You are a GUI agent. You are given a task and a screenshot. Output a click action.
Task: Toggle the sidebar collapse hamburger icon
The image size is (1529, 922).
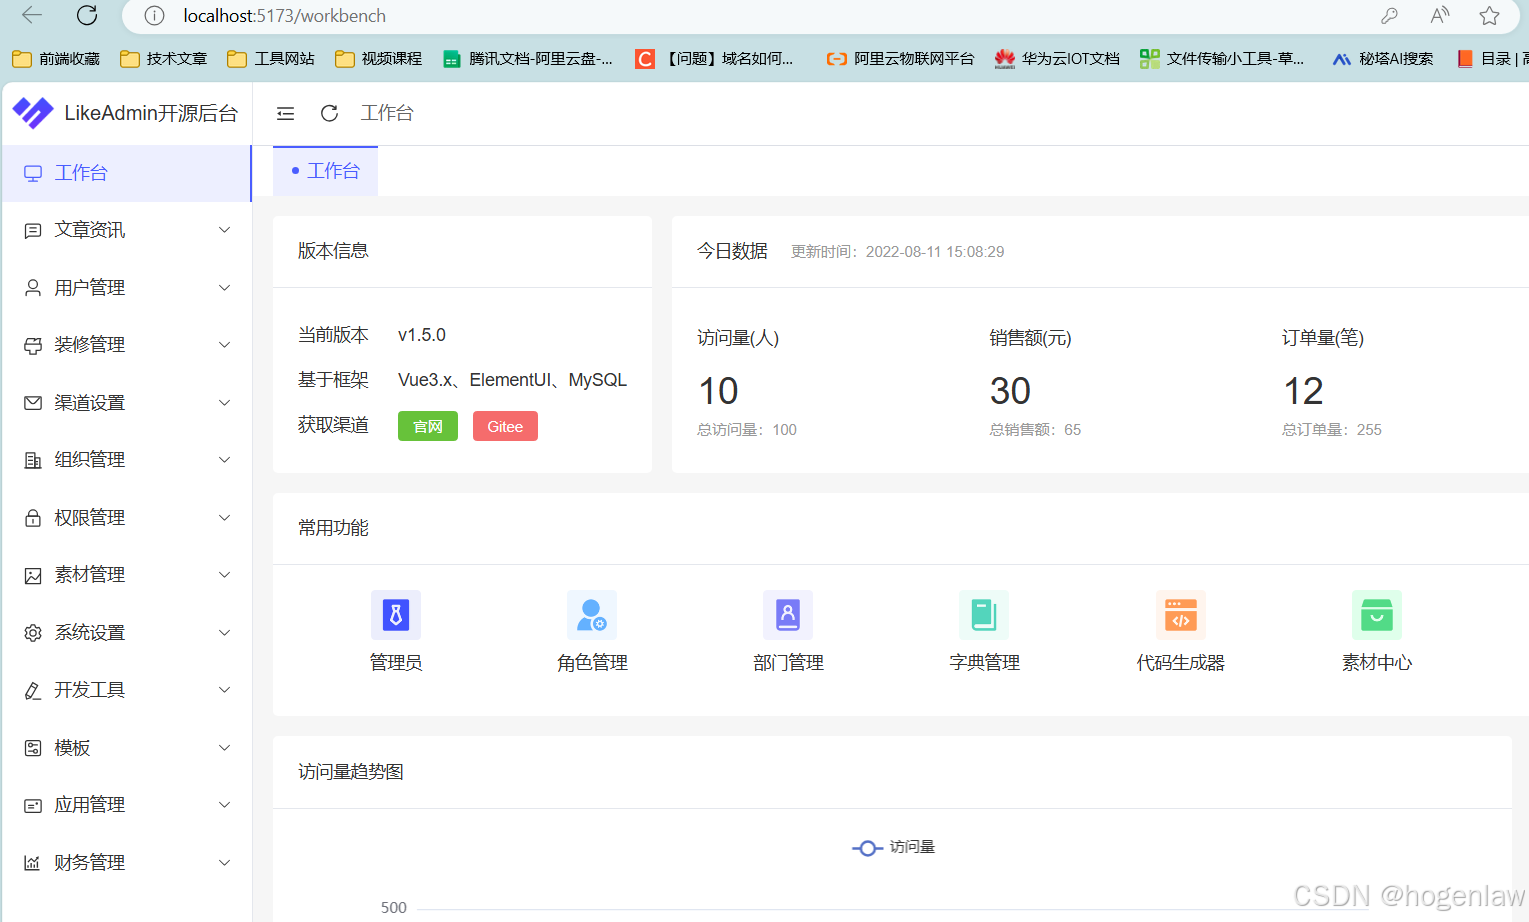[285, 113]
